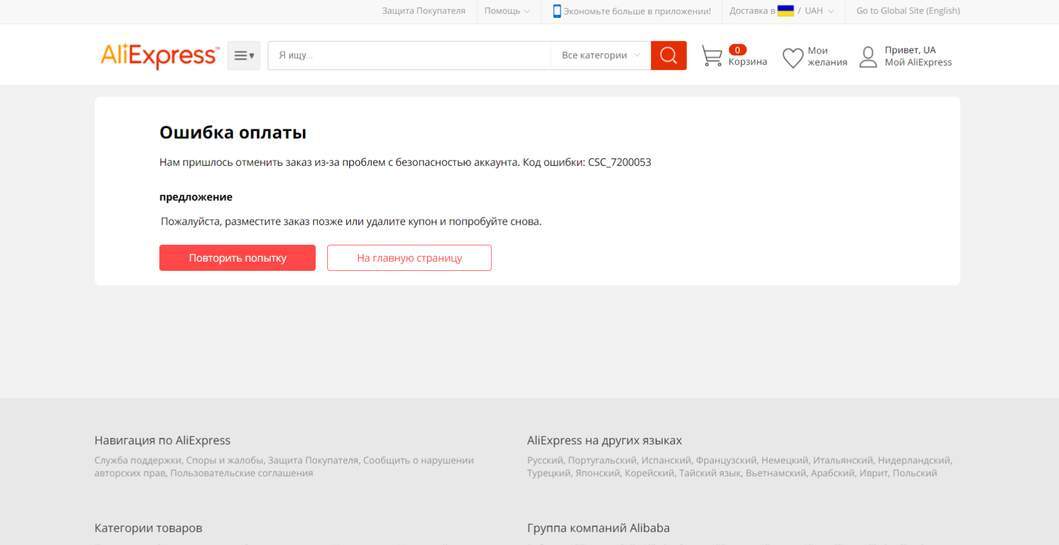Click in the 'Я ищу...' search field
This screenshot has height=545, width=1059.
(x=408, y=56)
